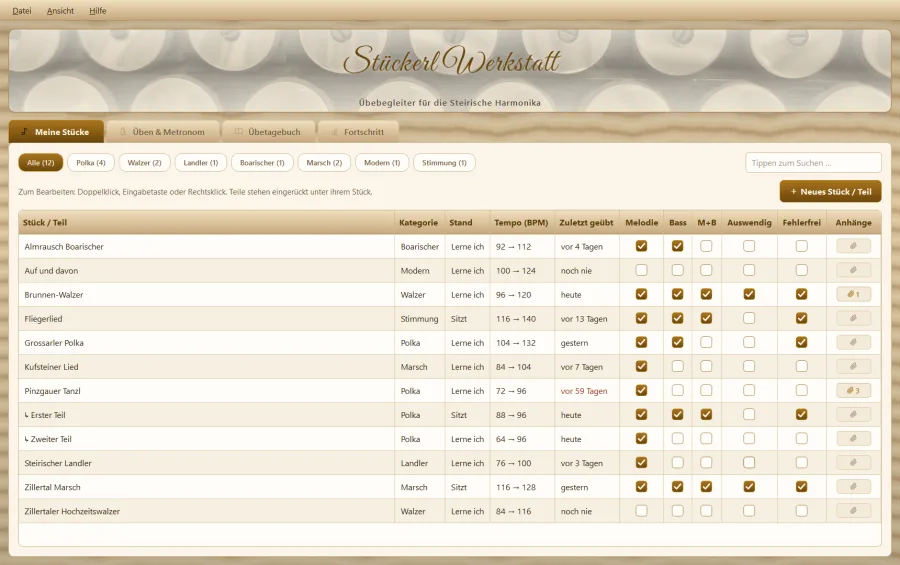Open attachments for Zillertal Marsch
Viewport: 900px width, 565px height.
(854, 487)
